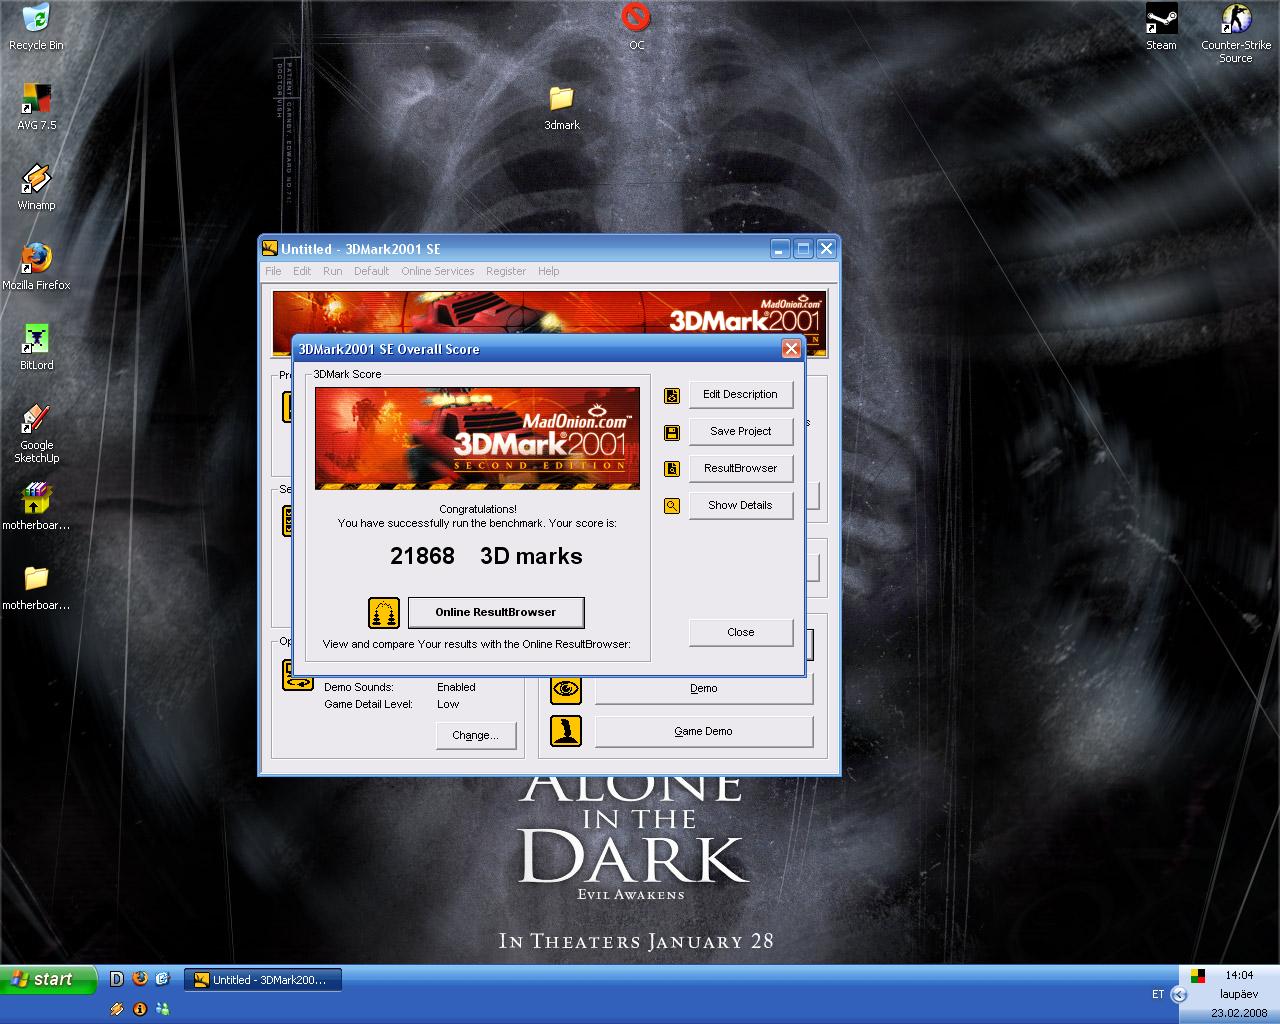1280x1024 pixels.
Task: Open the Help menu
Action: pos(549,271)
